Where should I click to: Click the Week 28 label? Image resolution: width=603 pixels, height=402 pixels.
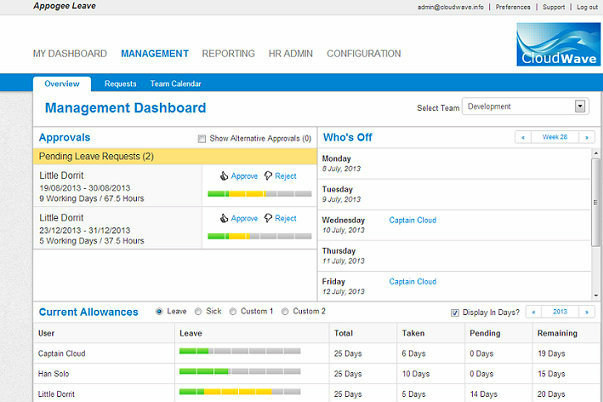click(555, 137)
